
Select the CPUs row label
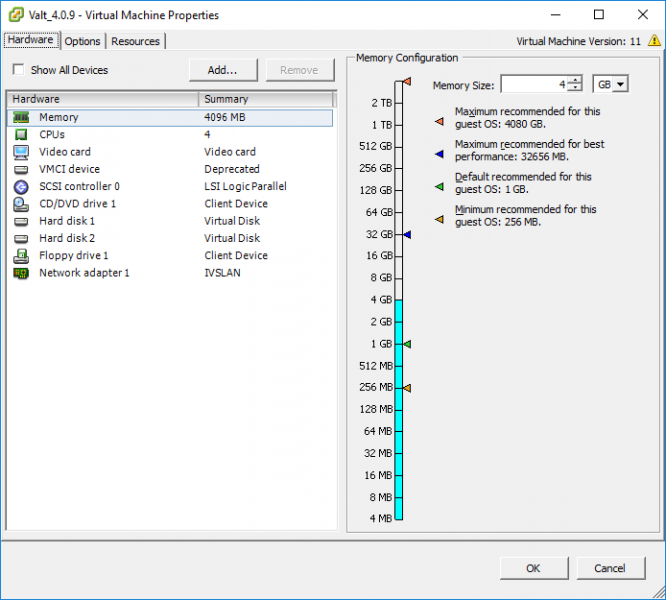click(x=52, y=135)
